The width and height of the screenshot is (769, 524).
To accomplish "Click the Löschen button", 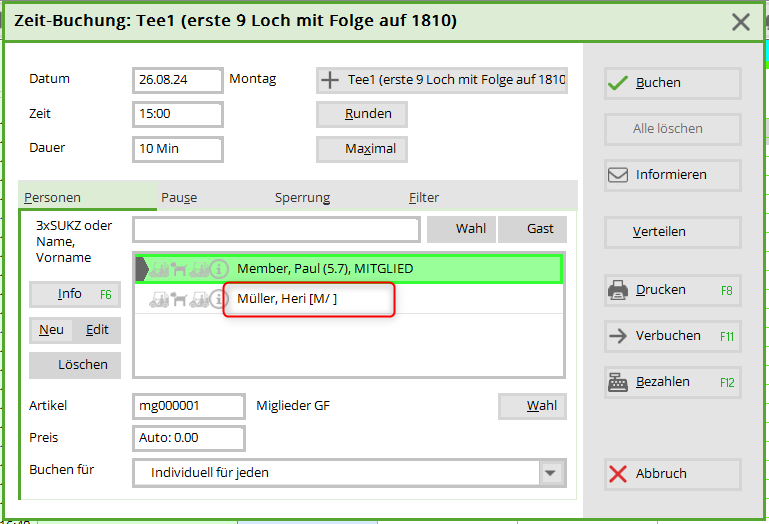I will [75, 365].
